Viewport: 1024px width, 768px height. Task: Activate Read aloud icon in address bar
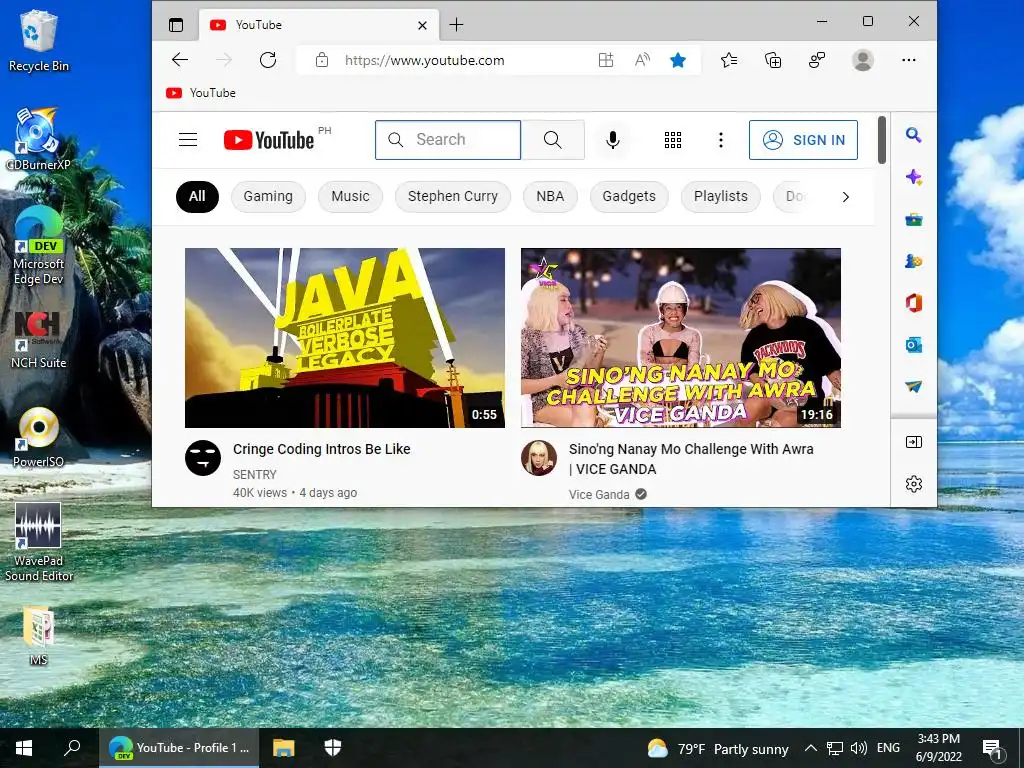[642, 60]
